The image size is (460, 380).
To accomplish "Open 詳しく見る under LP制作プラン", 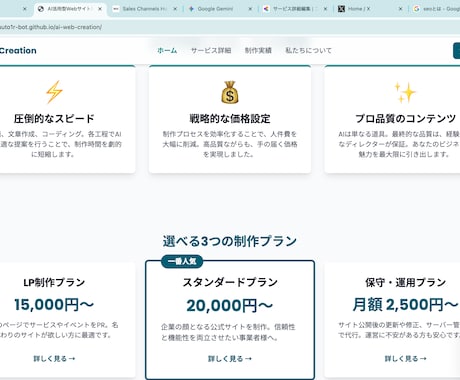I will pyautogui.click(x=54, y=359).
